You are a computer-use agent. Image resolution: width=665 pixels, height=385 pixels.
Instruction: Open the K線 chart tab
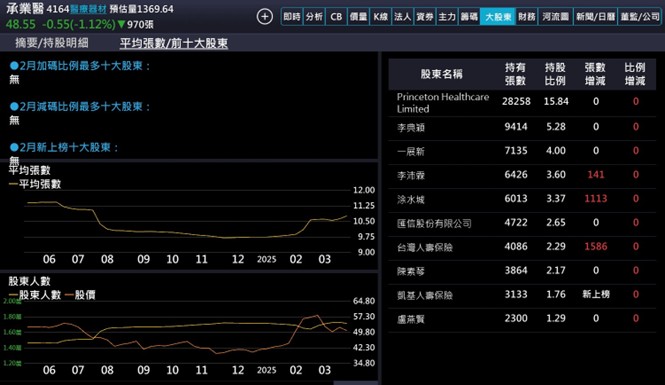380,17
